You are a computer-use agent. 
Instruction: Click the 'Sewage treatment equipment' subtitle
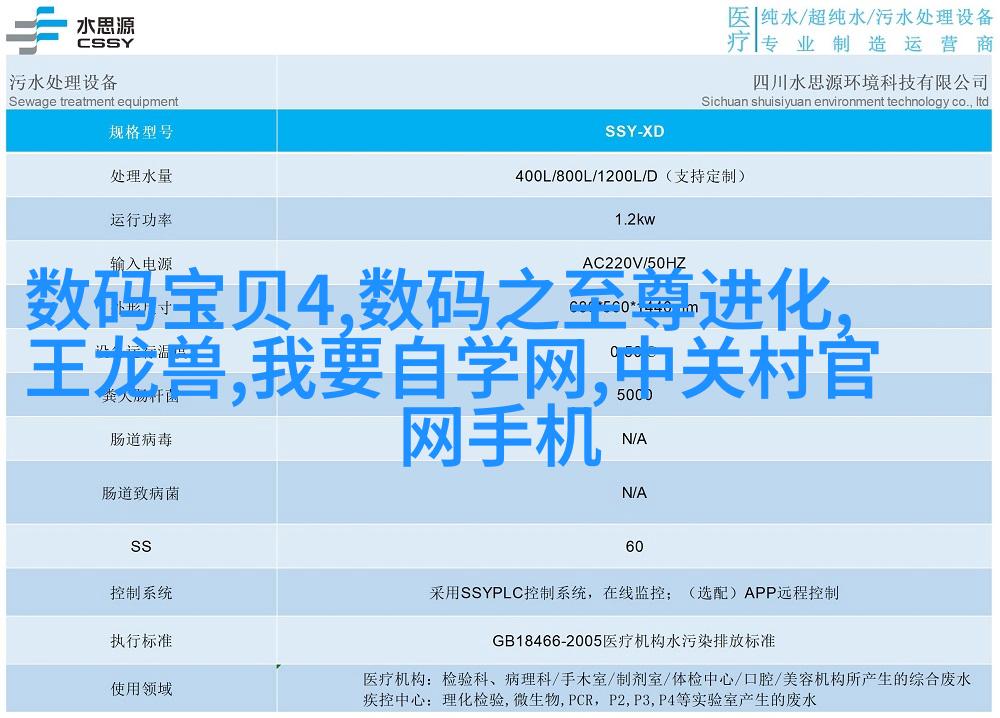tap(94, 101)
